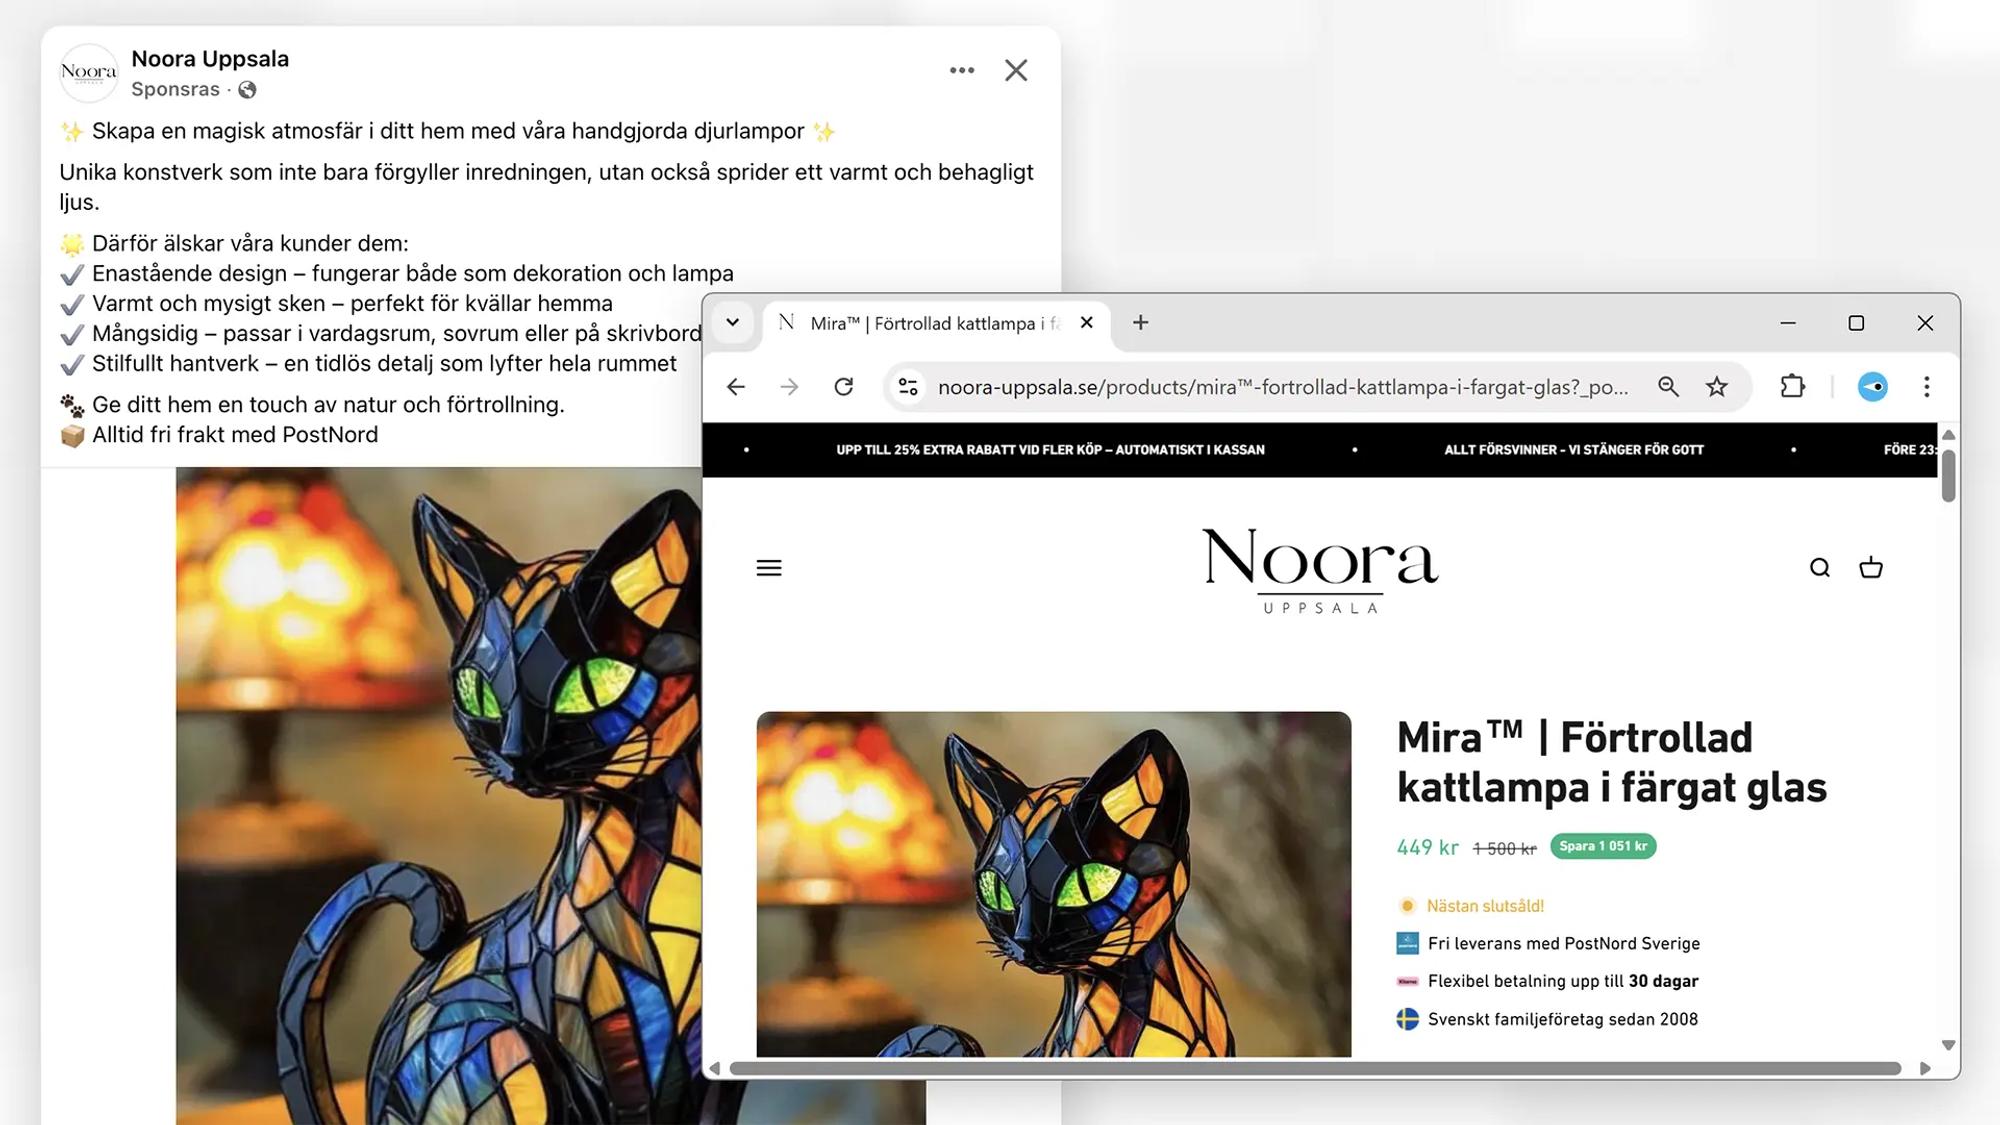This screenshot has width=2000, height=1125.
Task: Click 'Fri leverans med PostNord Sverige'
Action: coord(1564,943)
